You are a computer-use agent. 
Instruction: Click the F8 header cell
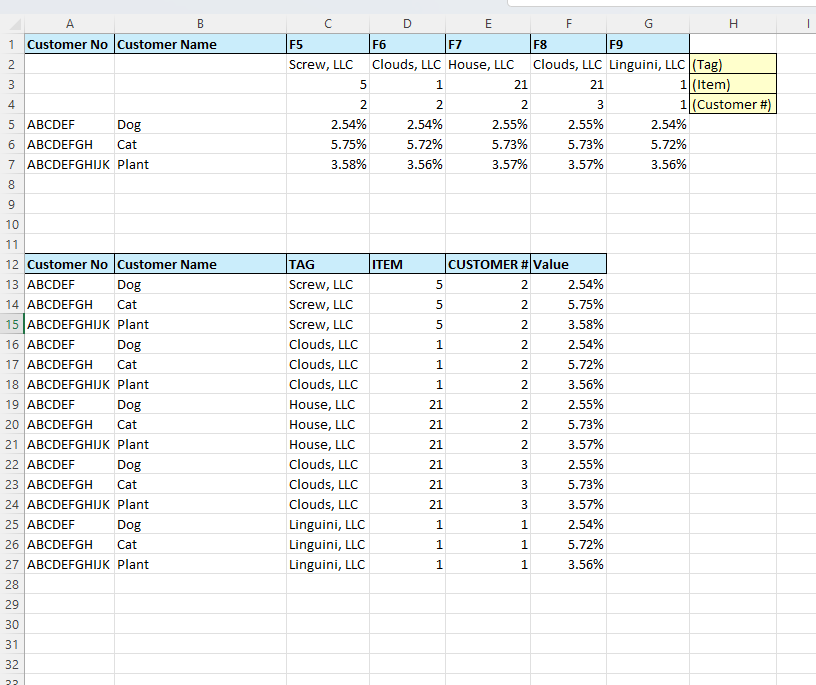pos(569,44)
